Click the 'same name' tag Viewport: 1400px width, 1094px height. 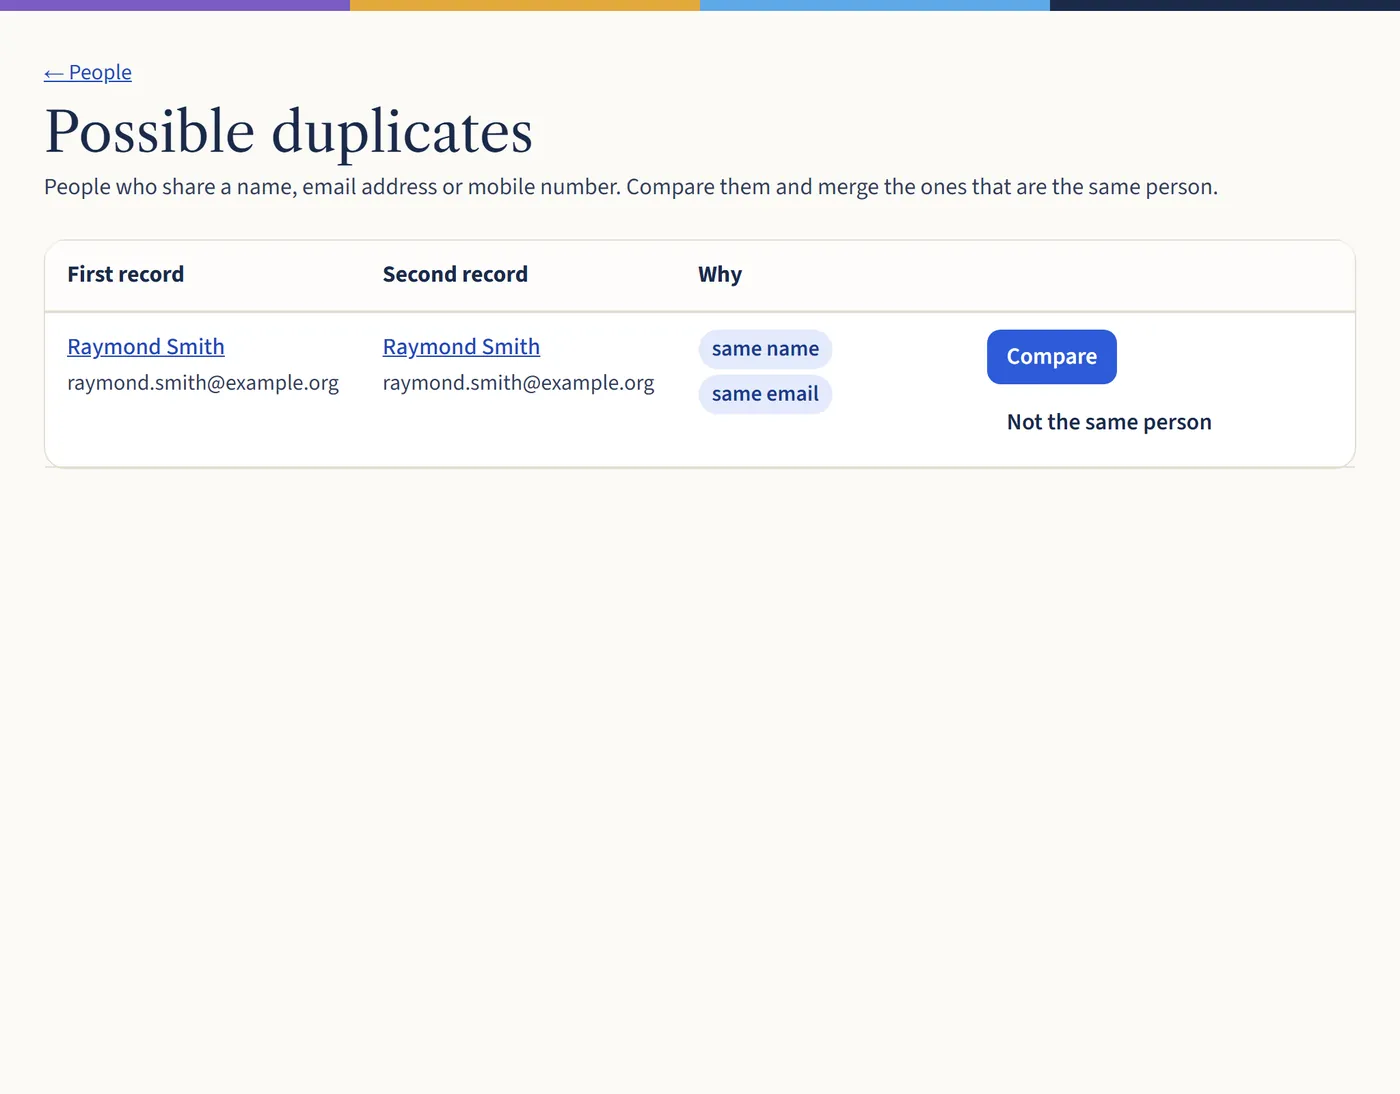point(765,349)
